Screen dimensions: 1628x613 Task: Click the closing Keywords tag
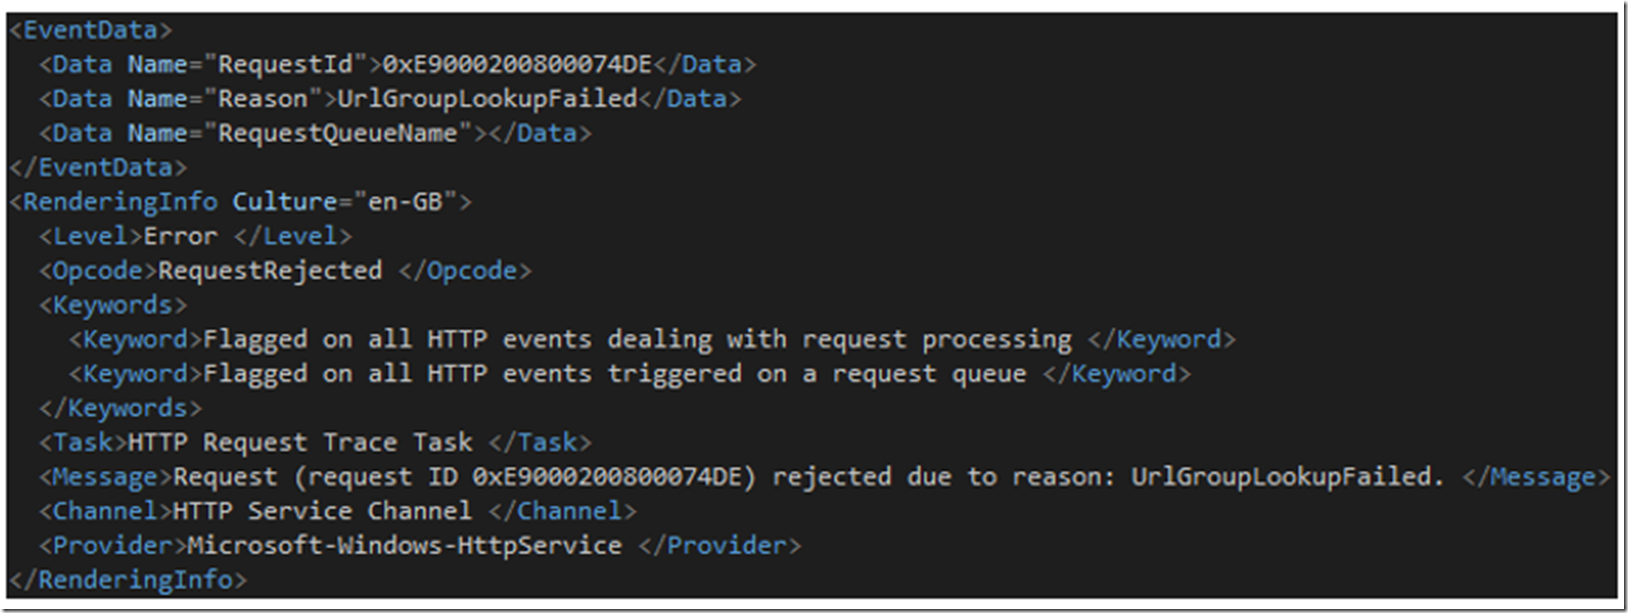pos(120,408)
